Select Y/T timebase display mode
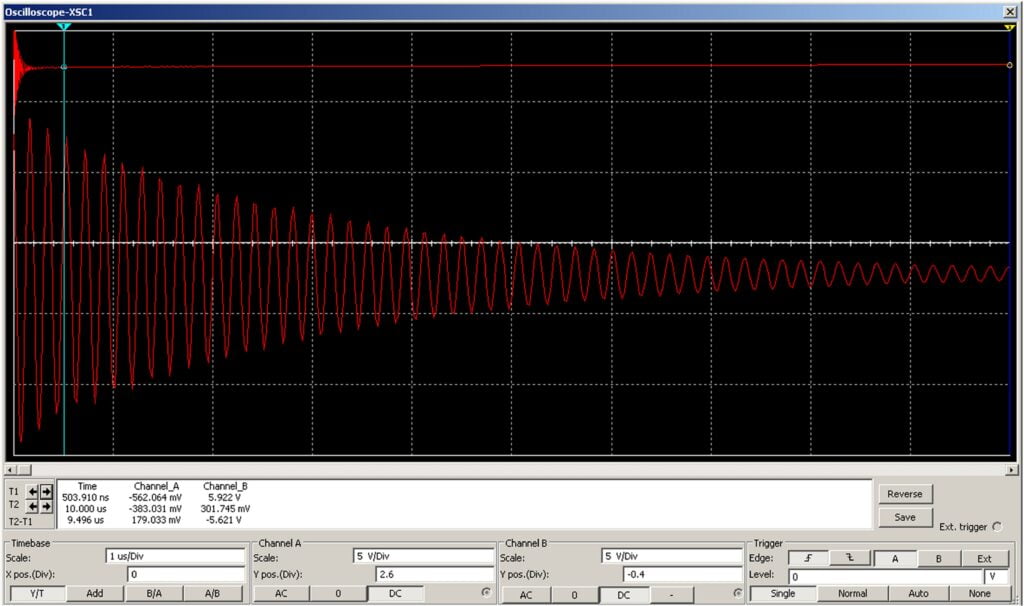The image size is (1024, 606). pos(35,594)
